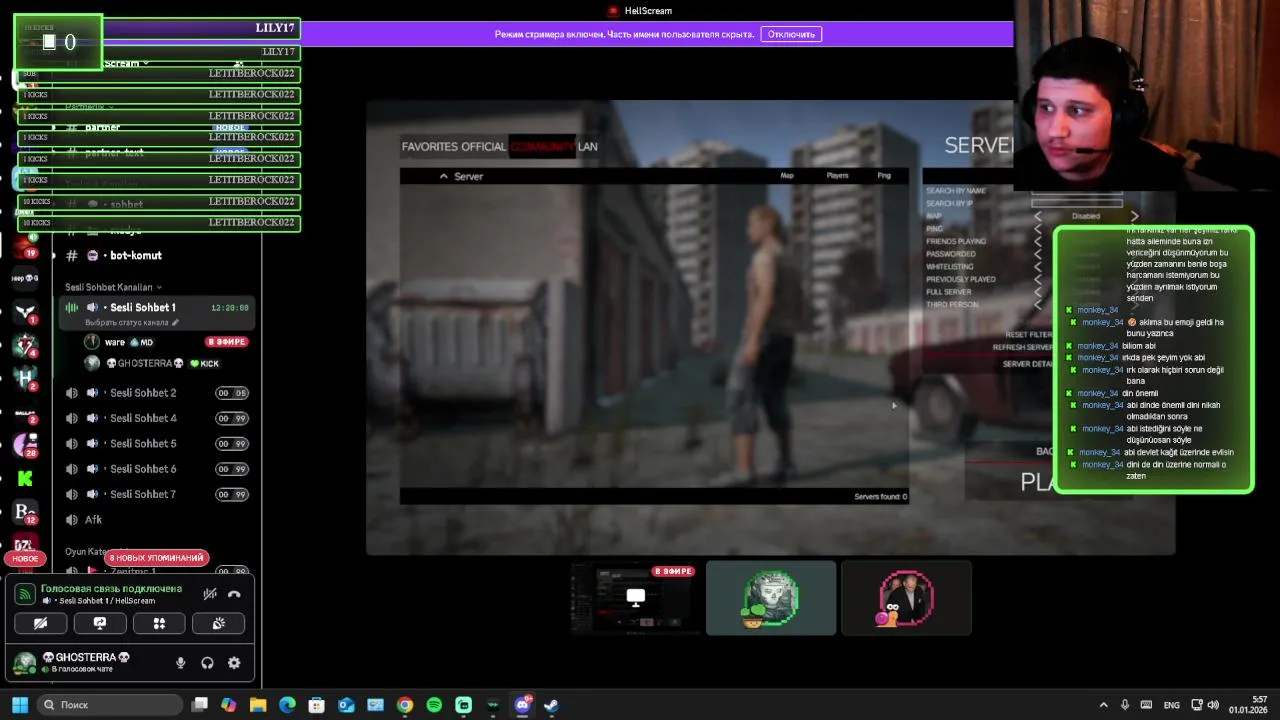Click WHITELISTING filter left arrow

click(x=1037, y=267)
